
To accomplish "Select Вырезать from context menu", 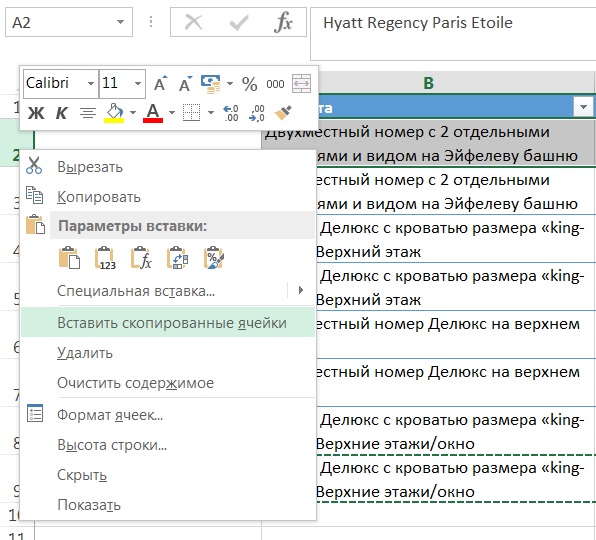I will [168, 166].
